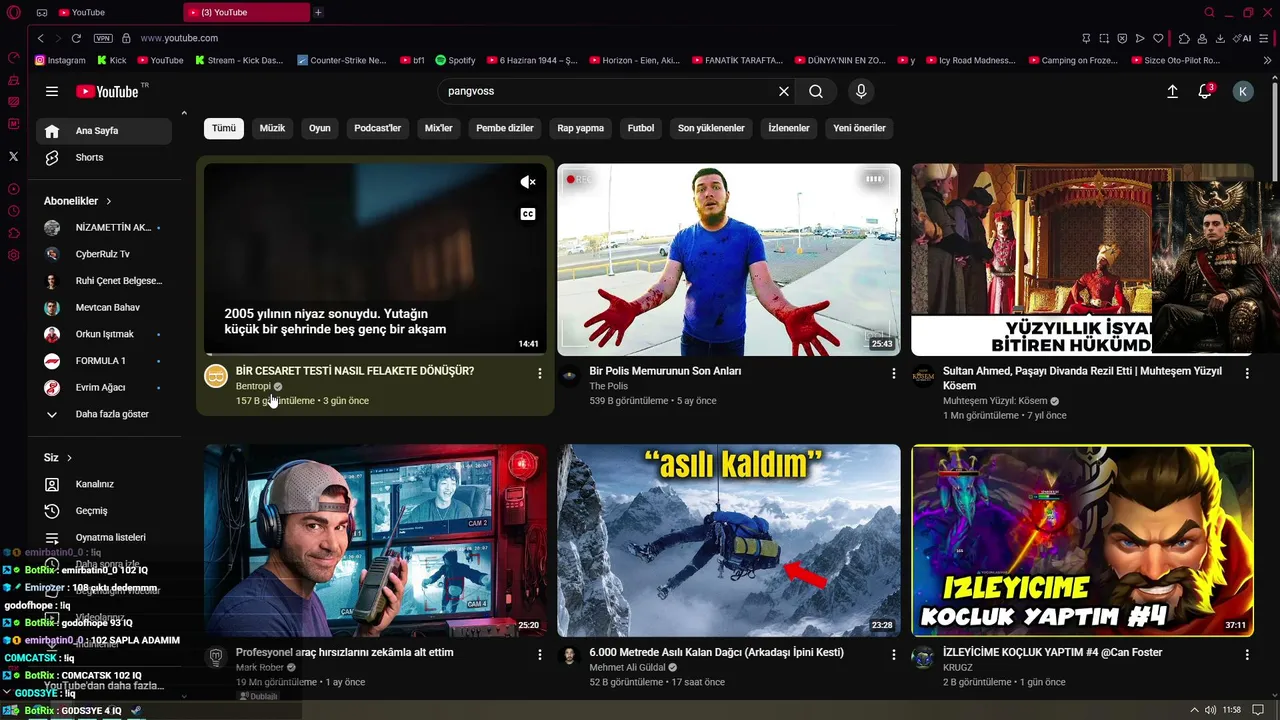The width and height of the screenshot is (1280, 720).
Task: Open the browser downloads arrow icon
Action: [x=1220, y=38]
